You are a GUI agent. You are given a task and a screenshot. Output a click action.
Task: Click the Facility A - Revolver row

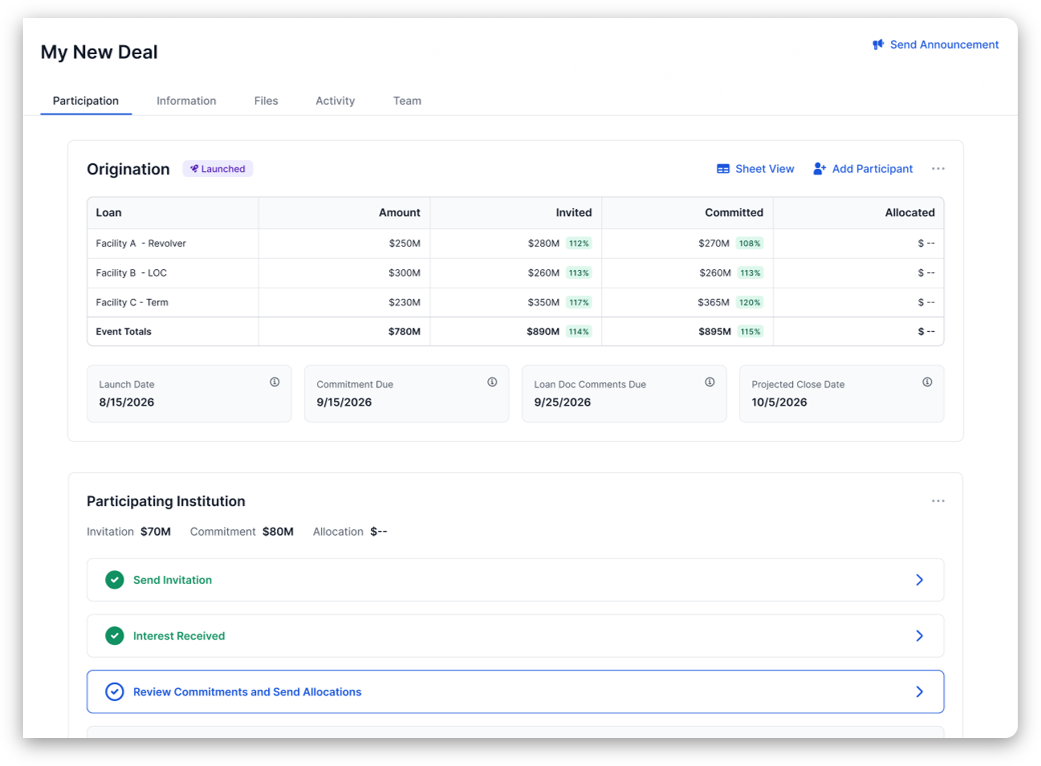[x=515, y=244]
